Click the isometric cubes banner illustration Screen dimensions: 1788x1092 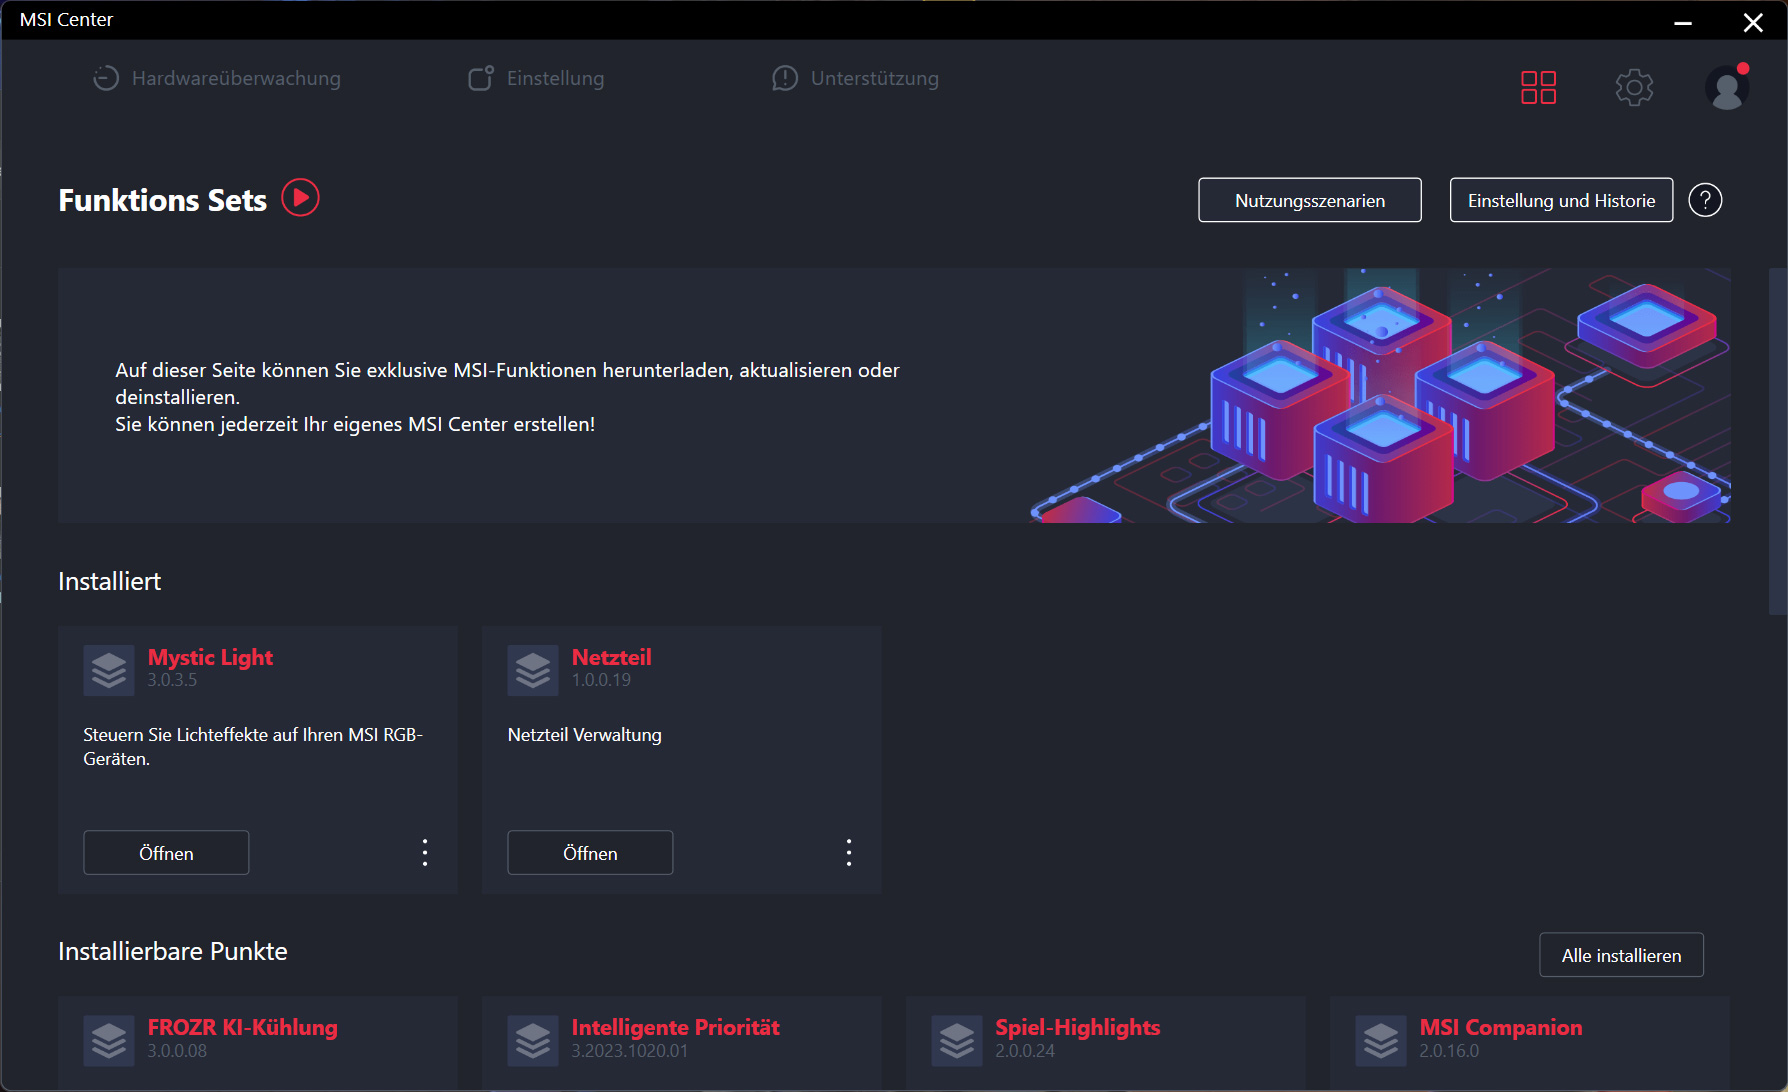tap(1380, 395)
